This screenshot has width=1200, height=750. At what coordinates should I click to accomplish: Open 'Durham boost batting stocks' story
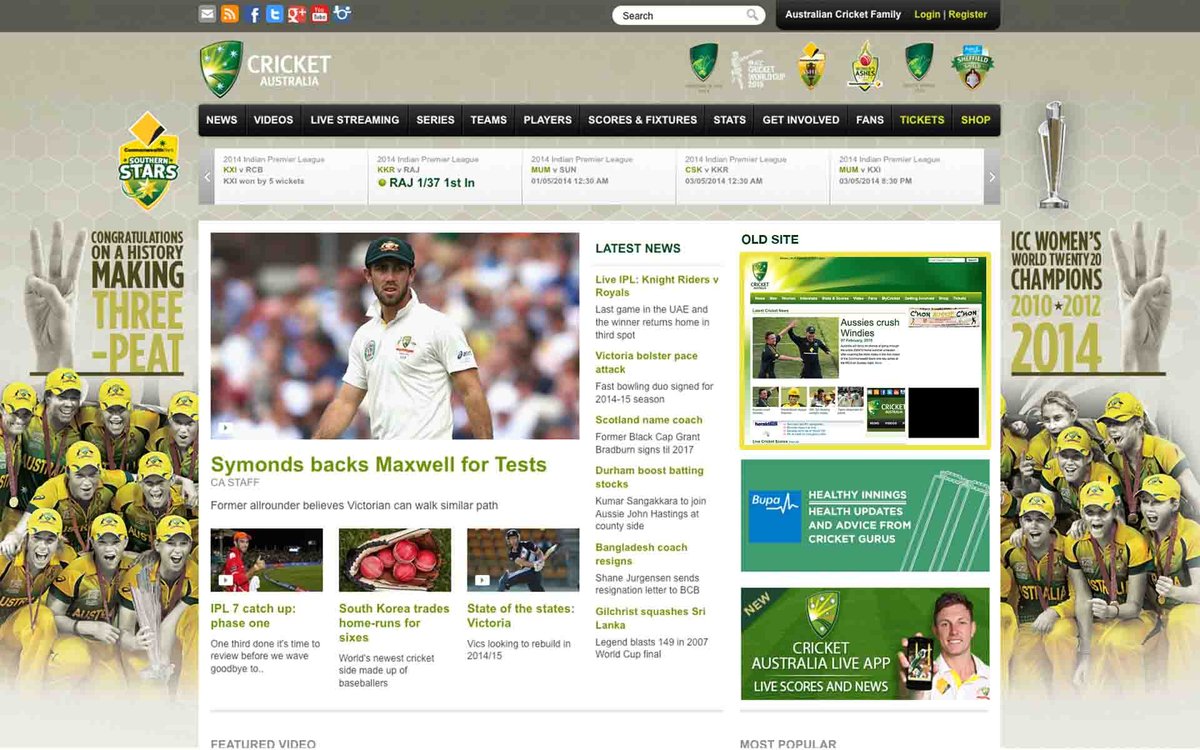click(x=649, y=477)
